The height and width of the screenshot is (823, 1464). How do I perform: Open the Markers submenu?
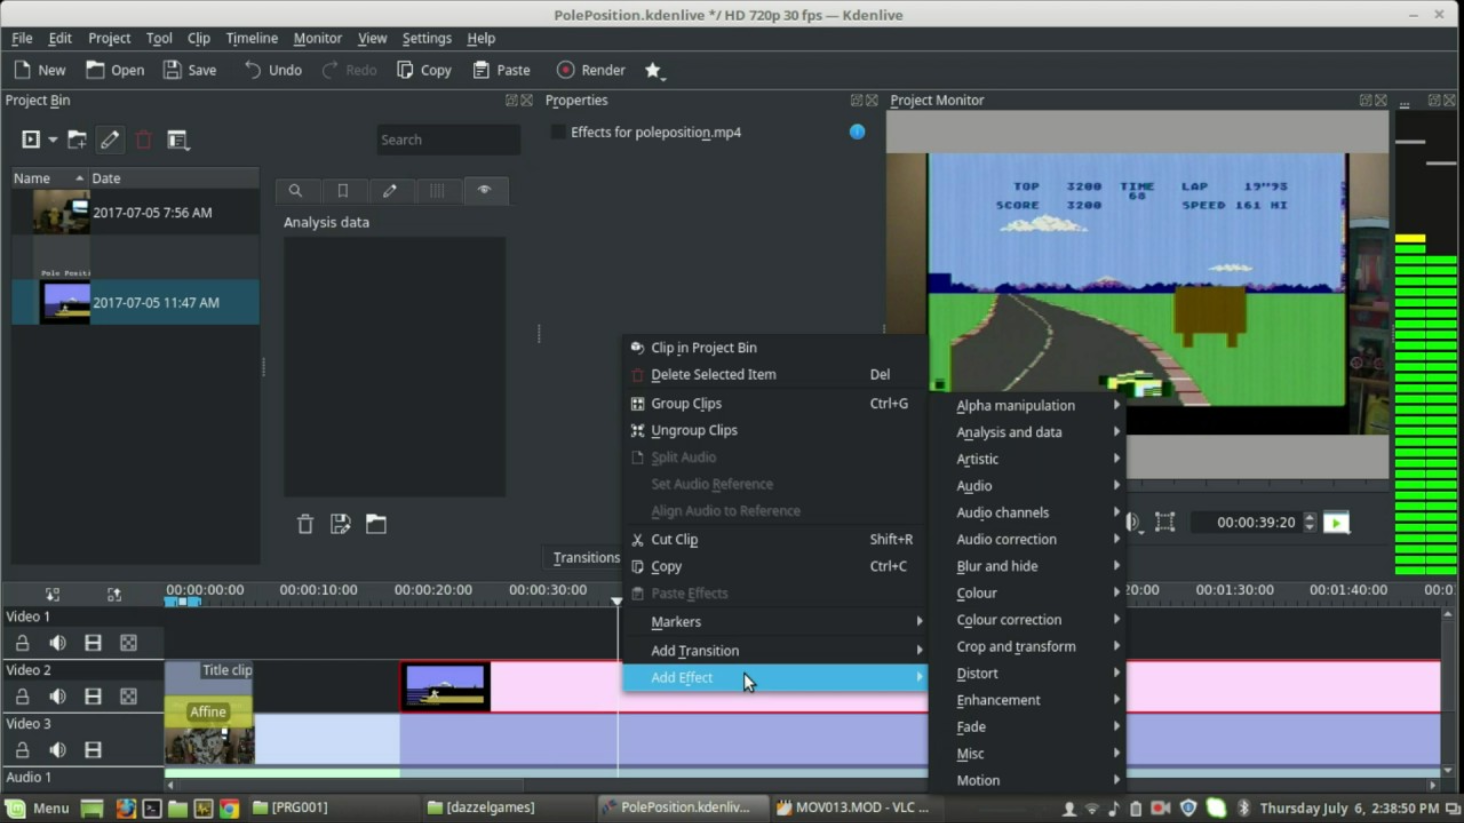coord(775,621)
